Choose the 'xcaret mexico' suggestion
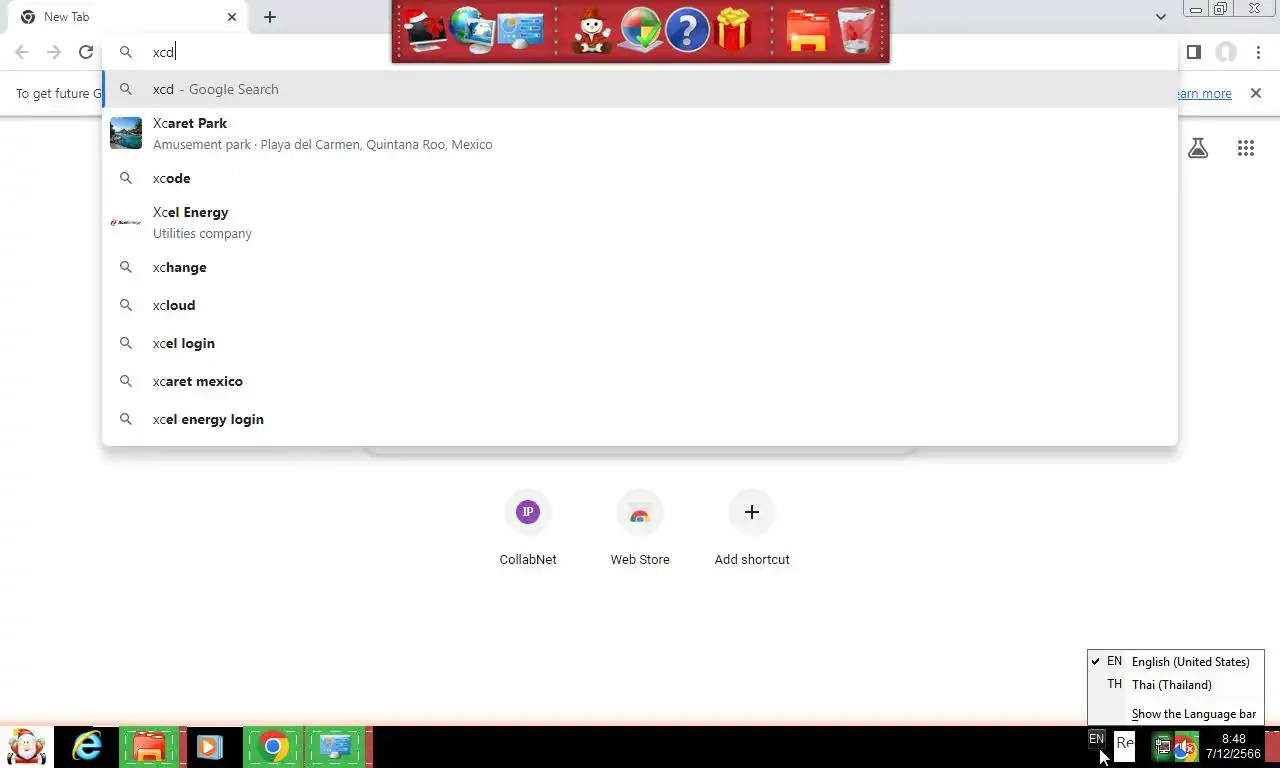The width and height of the screenshot is (1280, 768). [x=640, y=381]
